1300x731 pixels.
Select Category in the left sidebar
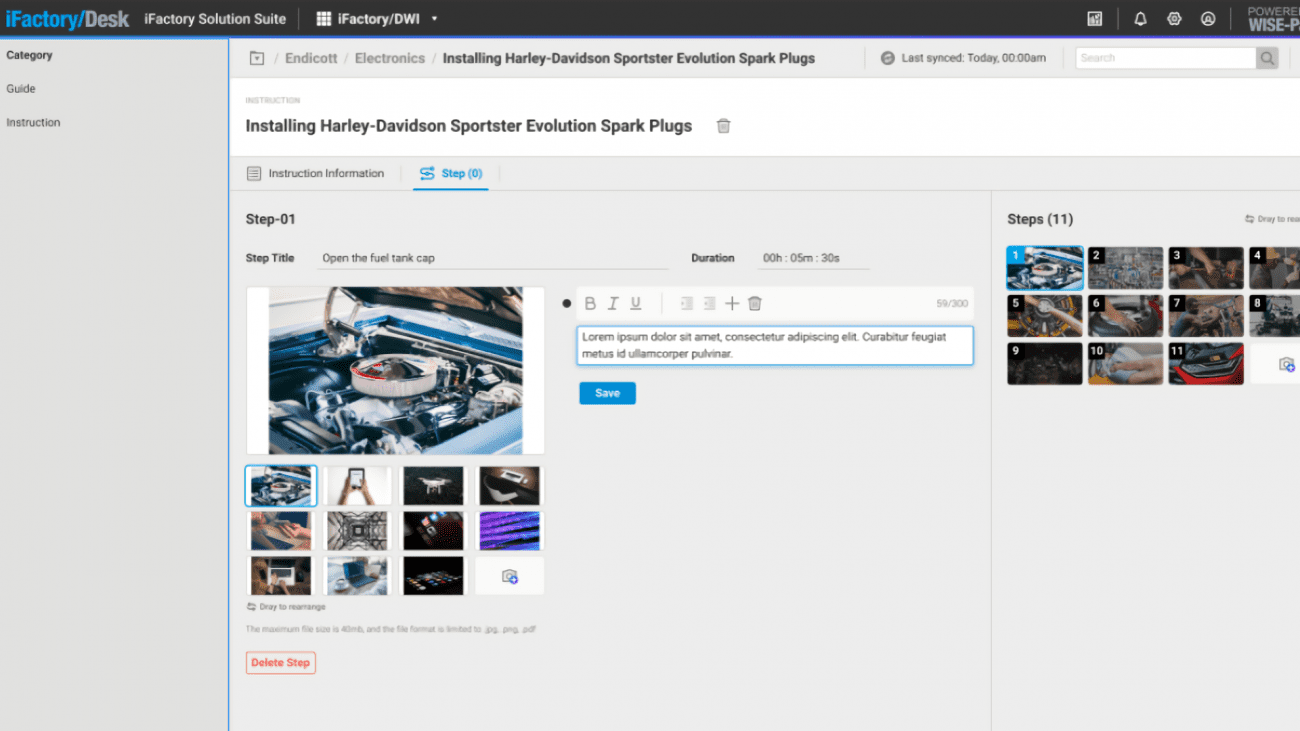[29, 55]
